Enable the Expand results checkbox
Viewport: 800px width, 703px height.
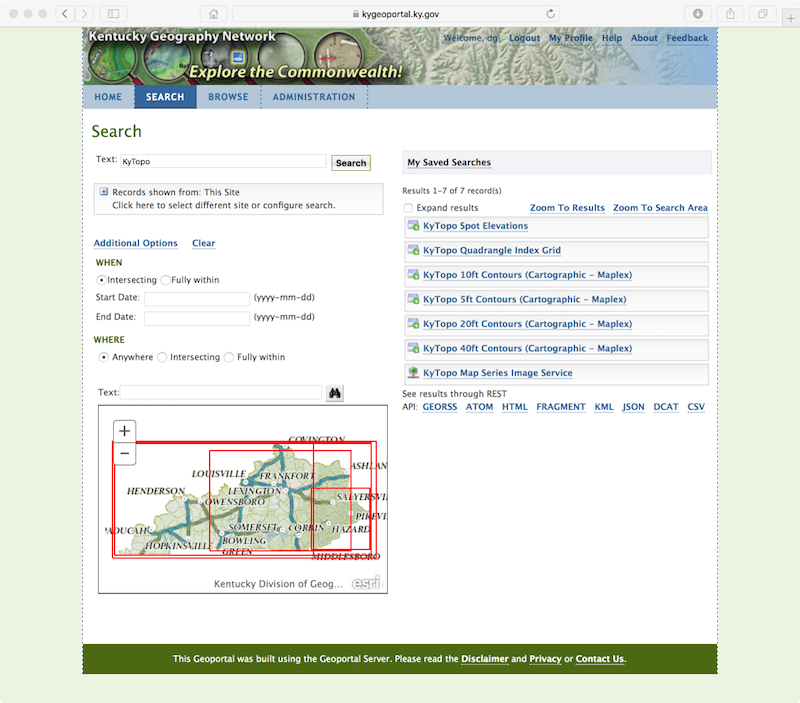pyautogui.click(x=408, y=208)
